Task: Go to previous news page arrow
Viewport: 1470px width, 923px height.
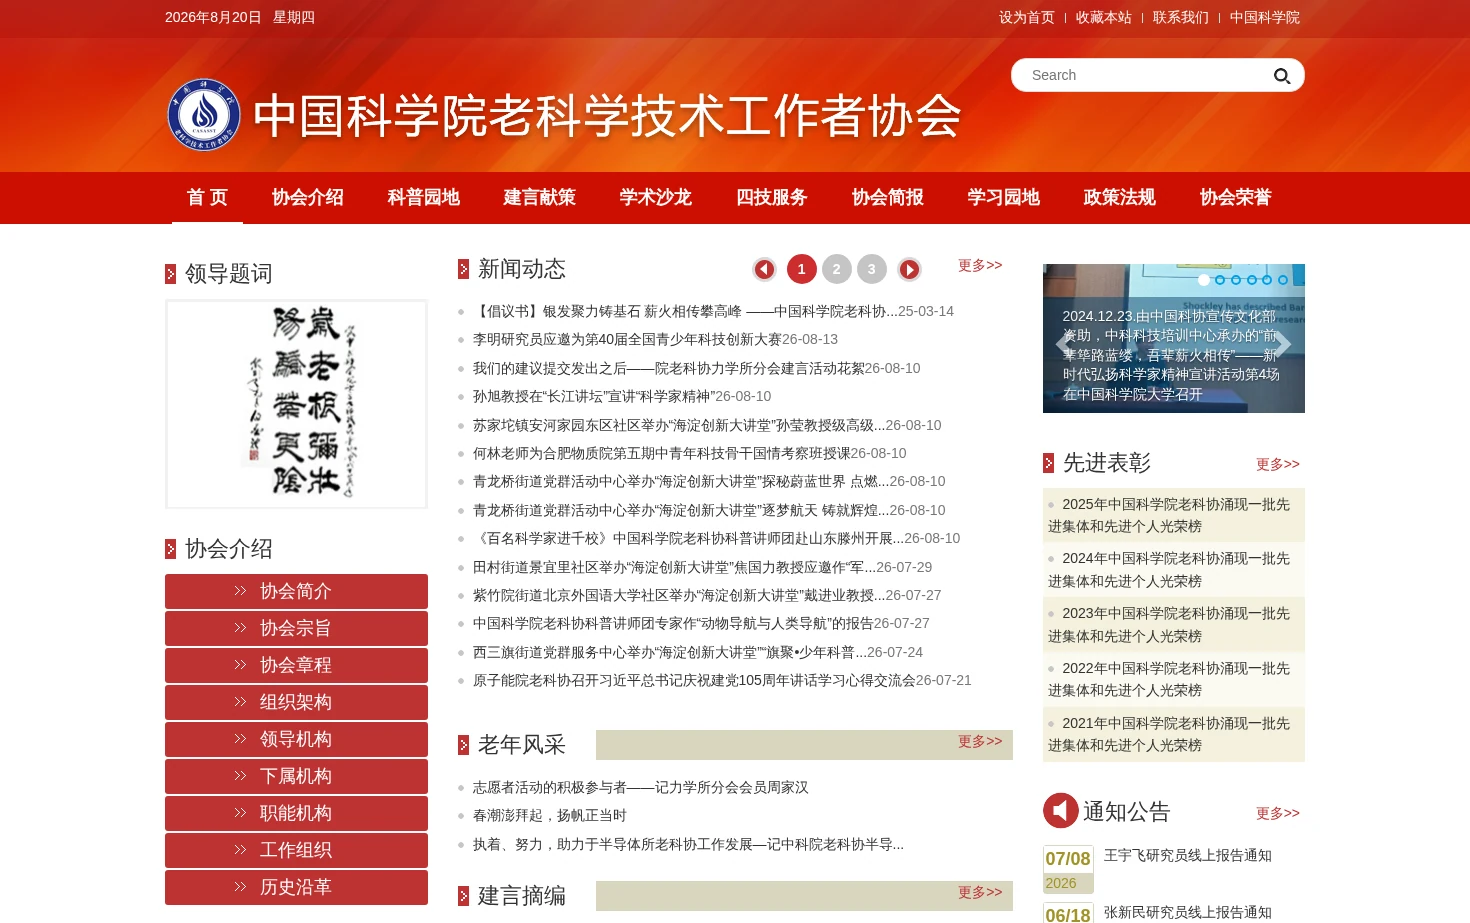Action: pyautogui.click(x=764, y=269)
